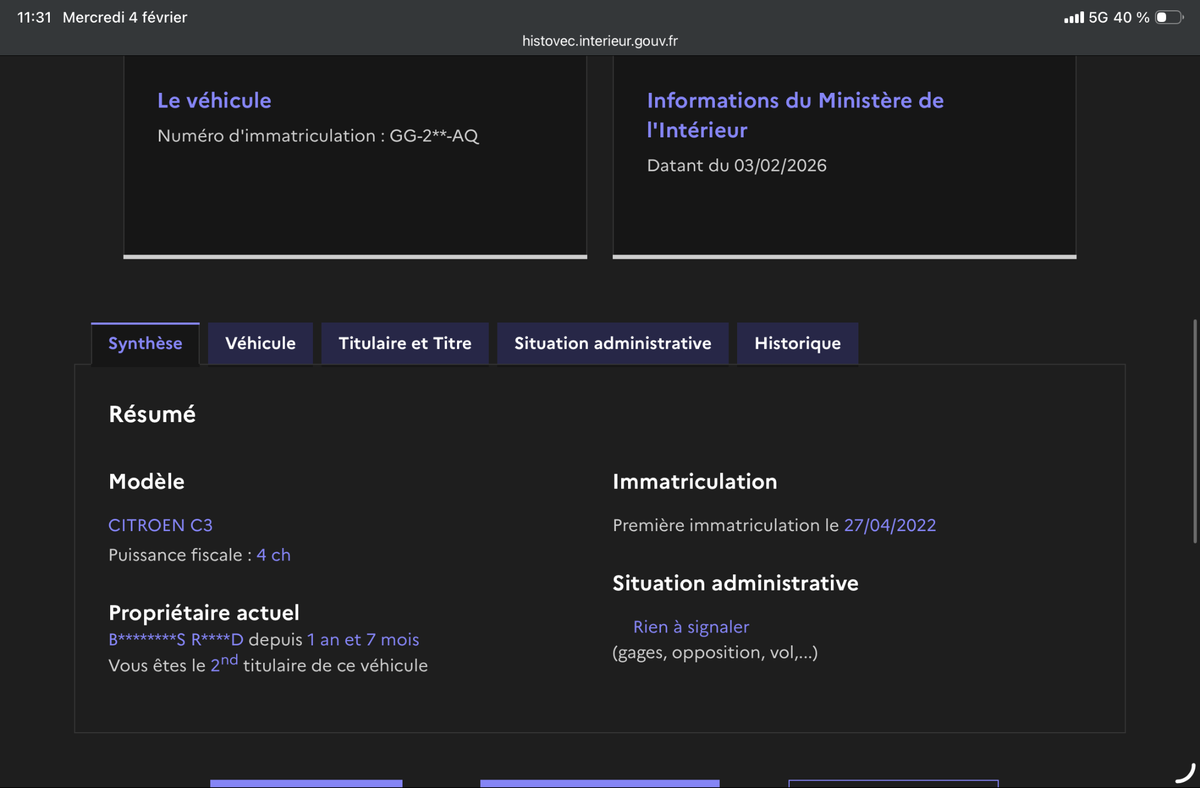Open the puissance fiscale 4 ch link
The image size is (1200, 788).
(x=273, y=555)
